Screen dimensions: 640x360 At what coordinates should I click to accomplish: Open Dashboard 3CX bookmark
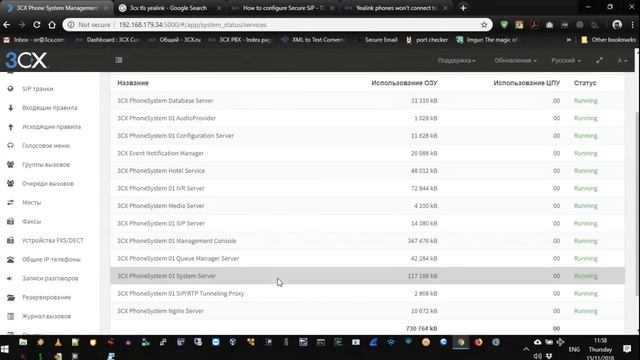click(108, 40)
